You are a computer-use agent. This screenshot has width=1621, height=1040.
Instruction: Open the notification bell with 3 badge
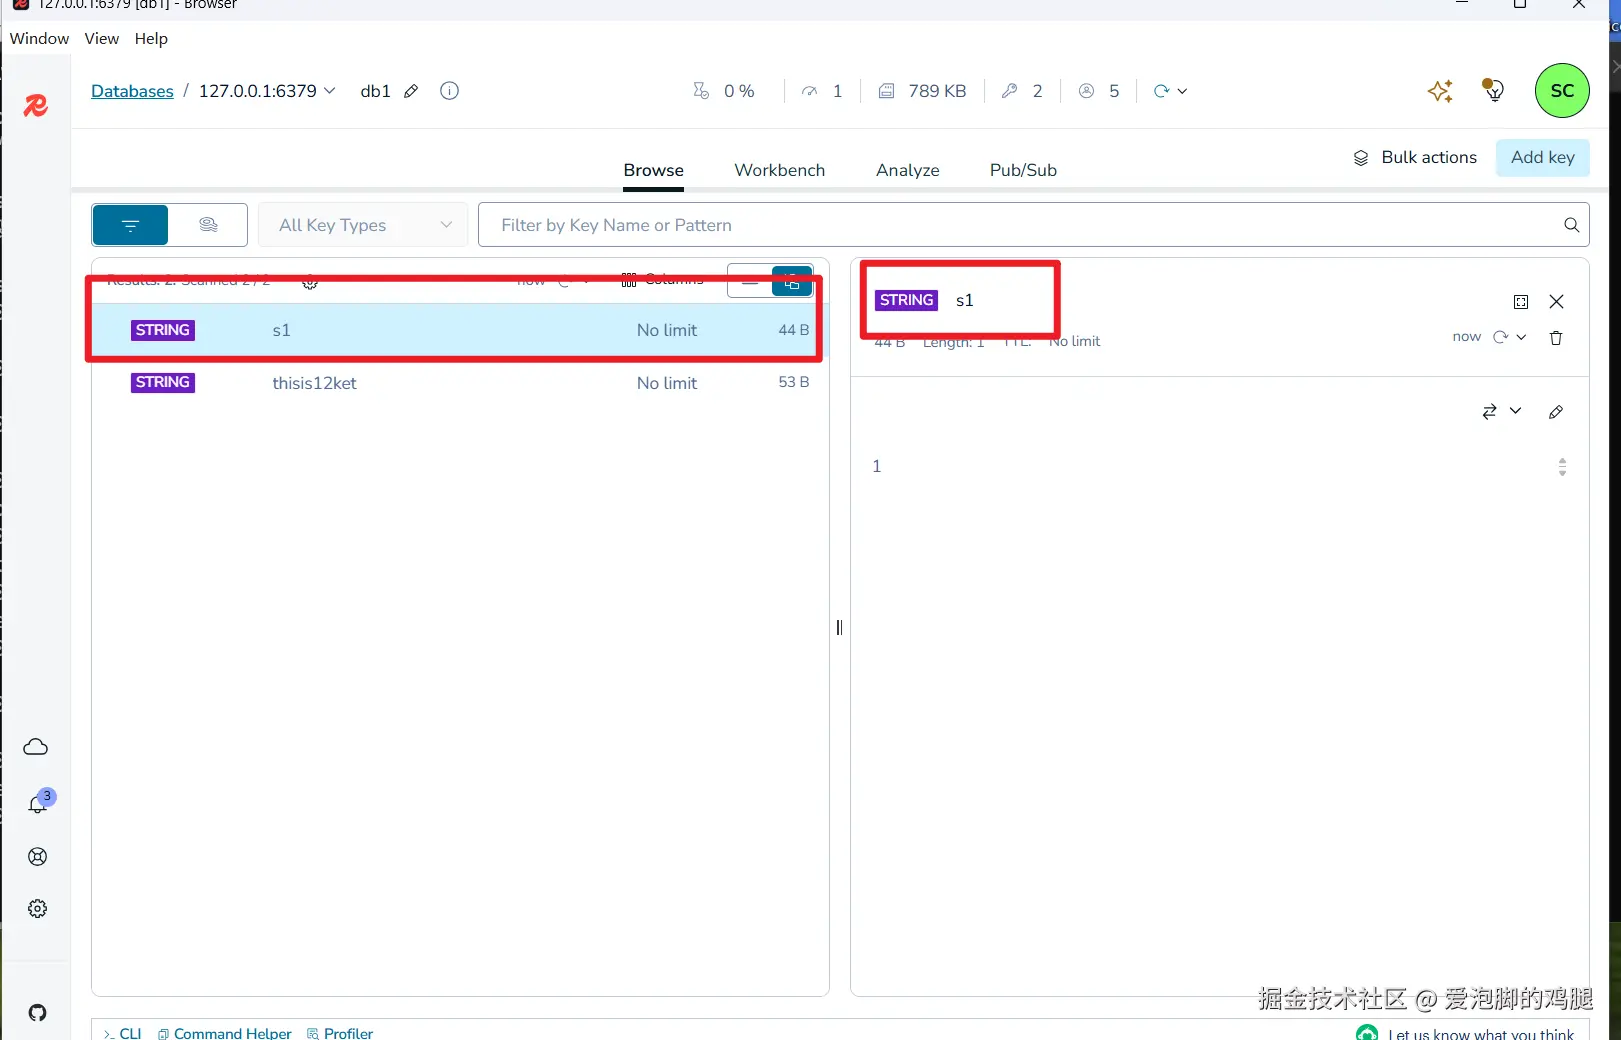38,803
